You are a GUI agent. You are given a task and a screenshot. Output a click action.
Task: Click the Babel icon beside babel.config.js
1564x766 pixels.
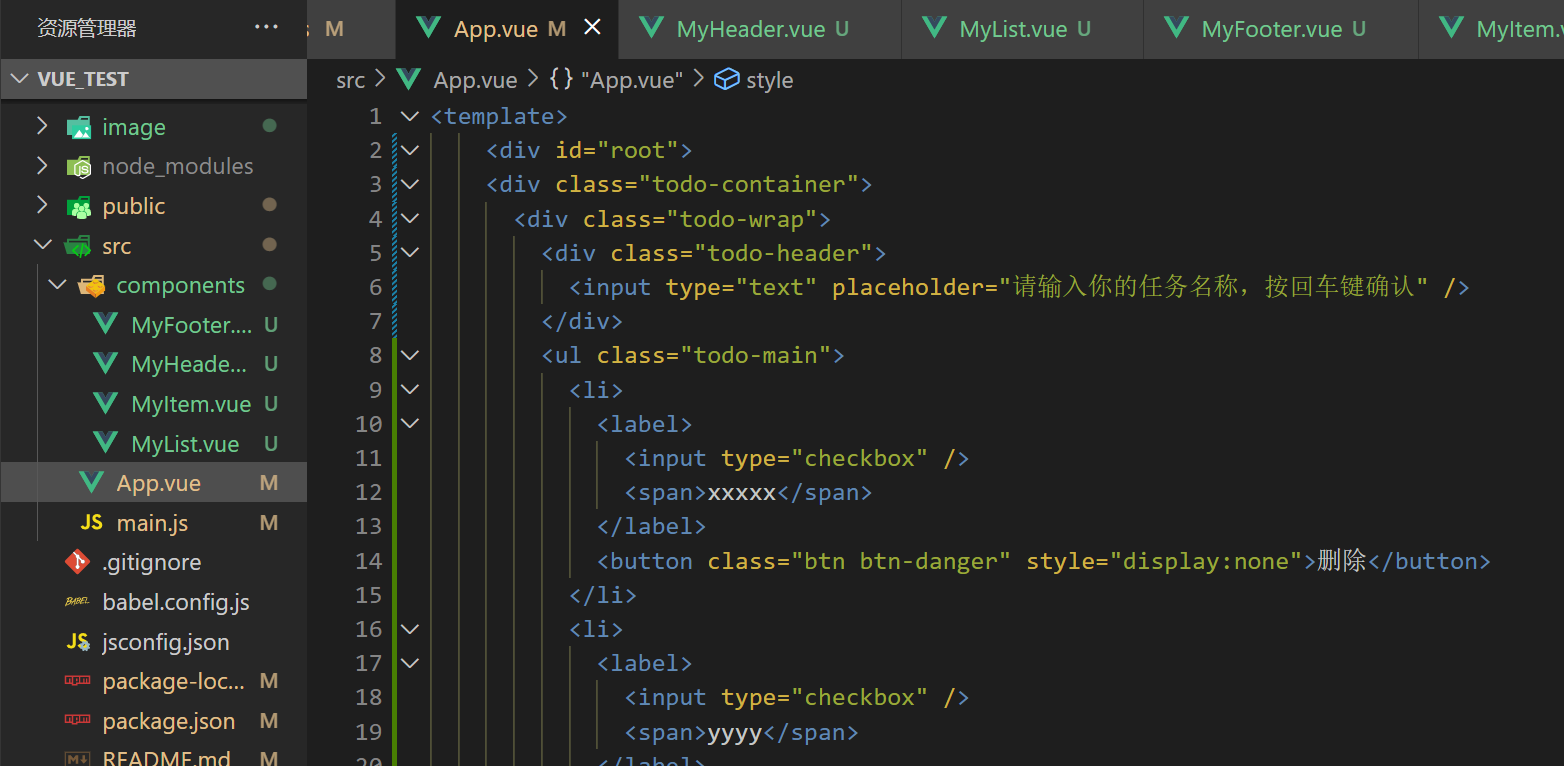coord(77,602)
